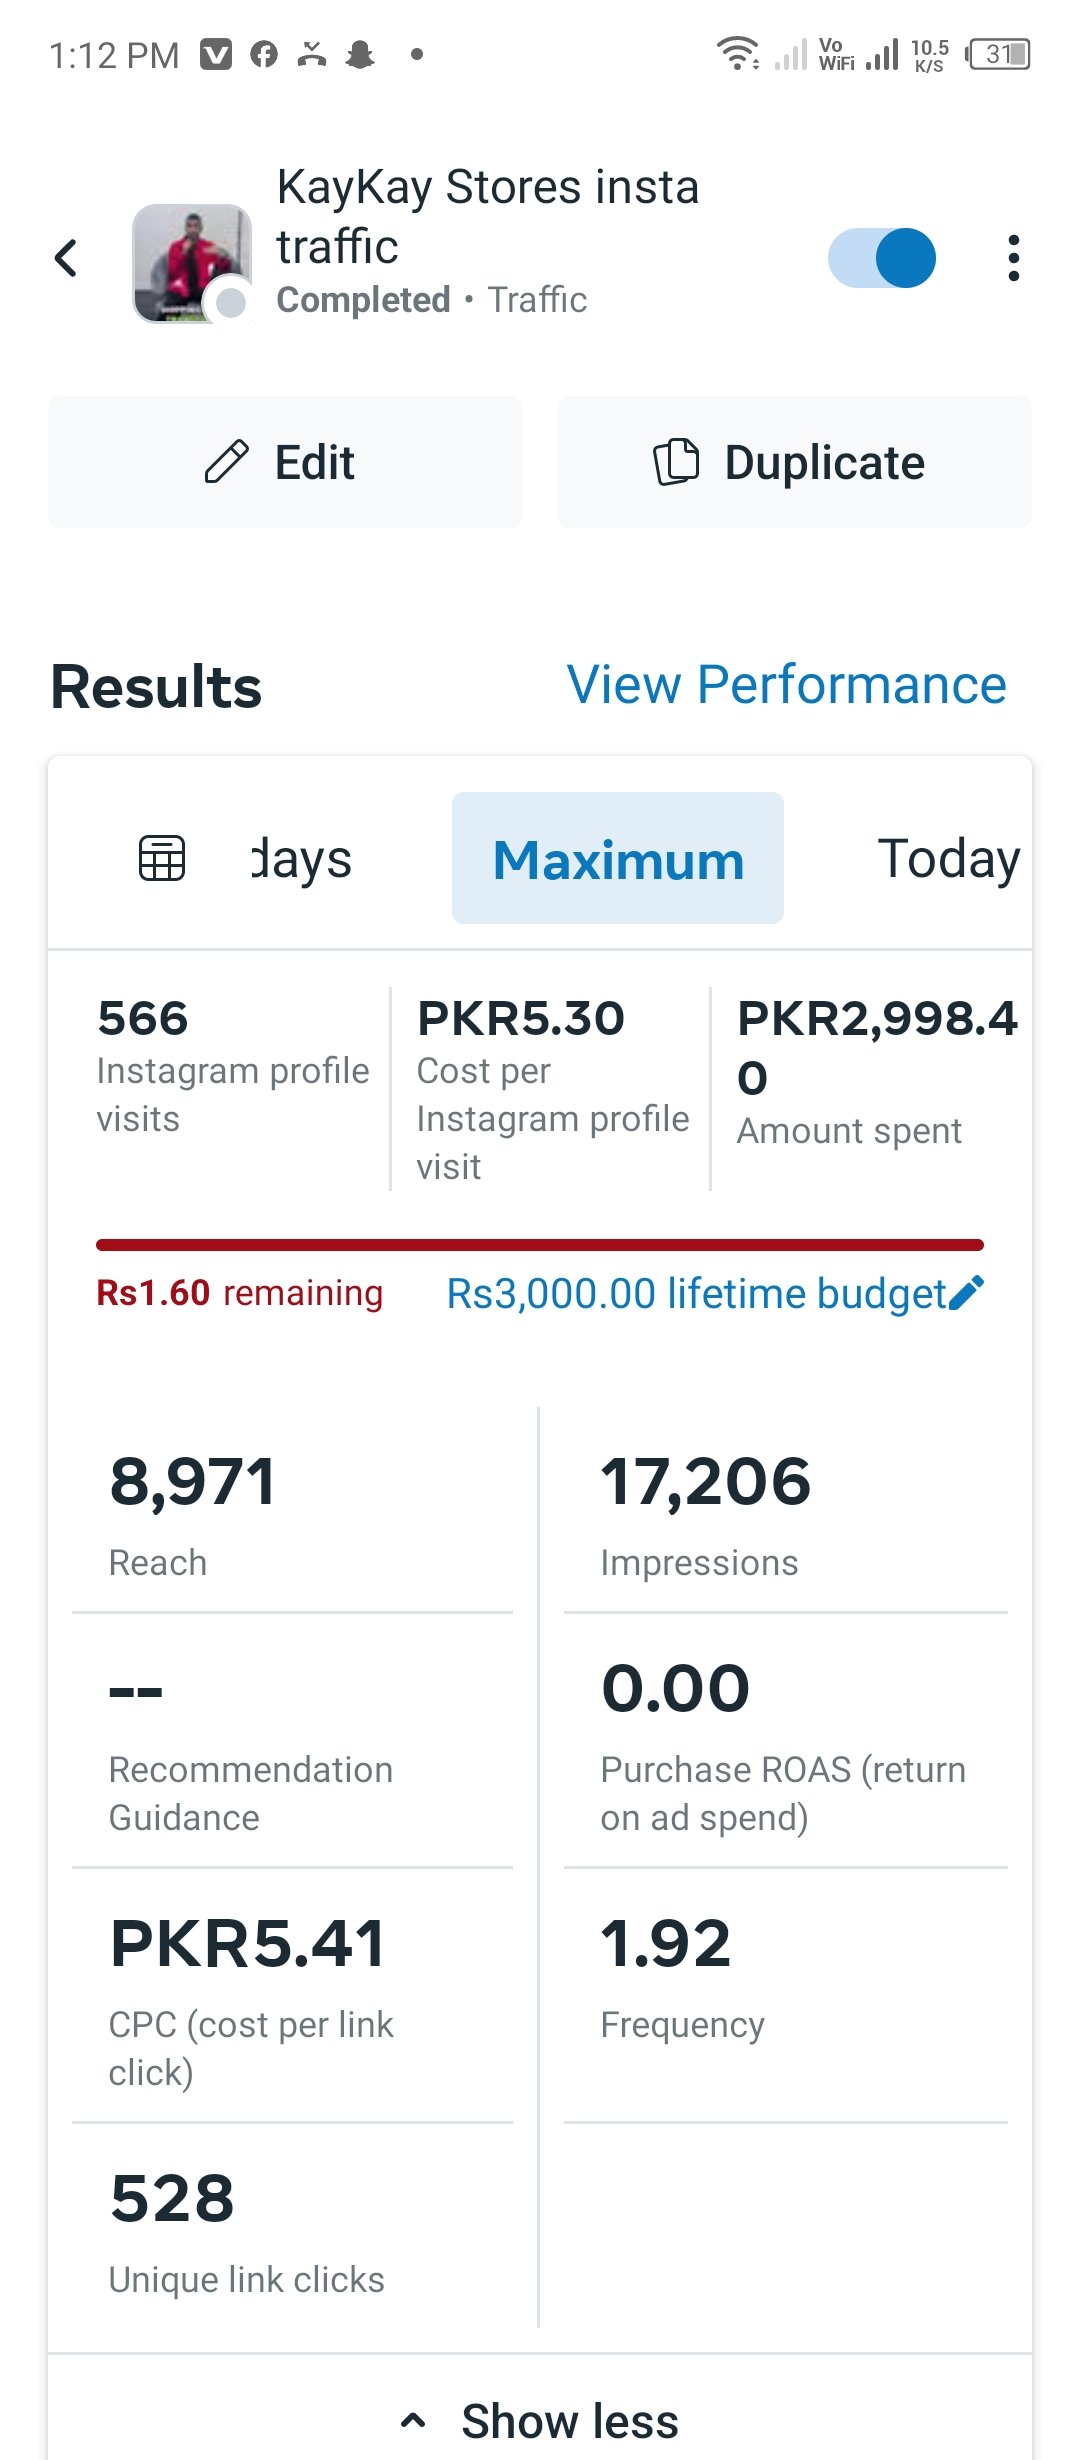The height and width of the screenshot is (2460, 1080).
Task: Tap the campaign profile thumbnail
Action: [191, 262]
